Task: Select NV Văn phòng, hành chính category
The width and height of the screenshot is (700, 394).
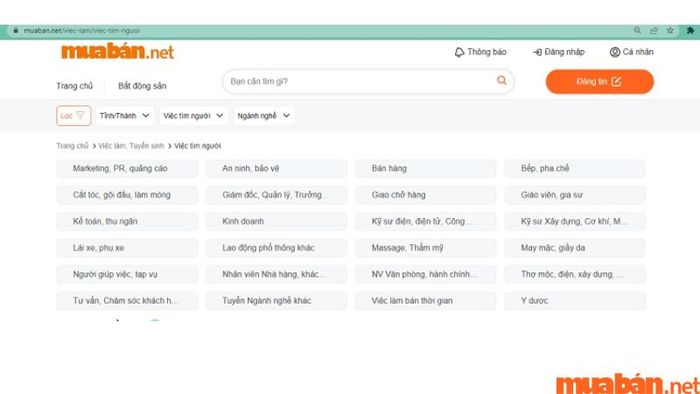Action: (x=425, y=274)
